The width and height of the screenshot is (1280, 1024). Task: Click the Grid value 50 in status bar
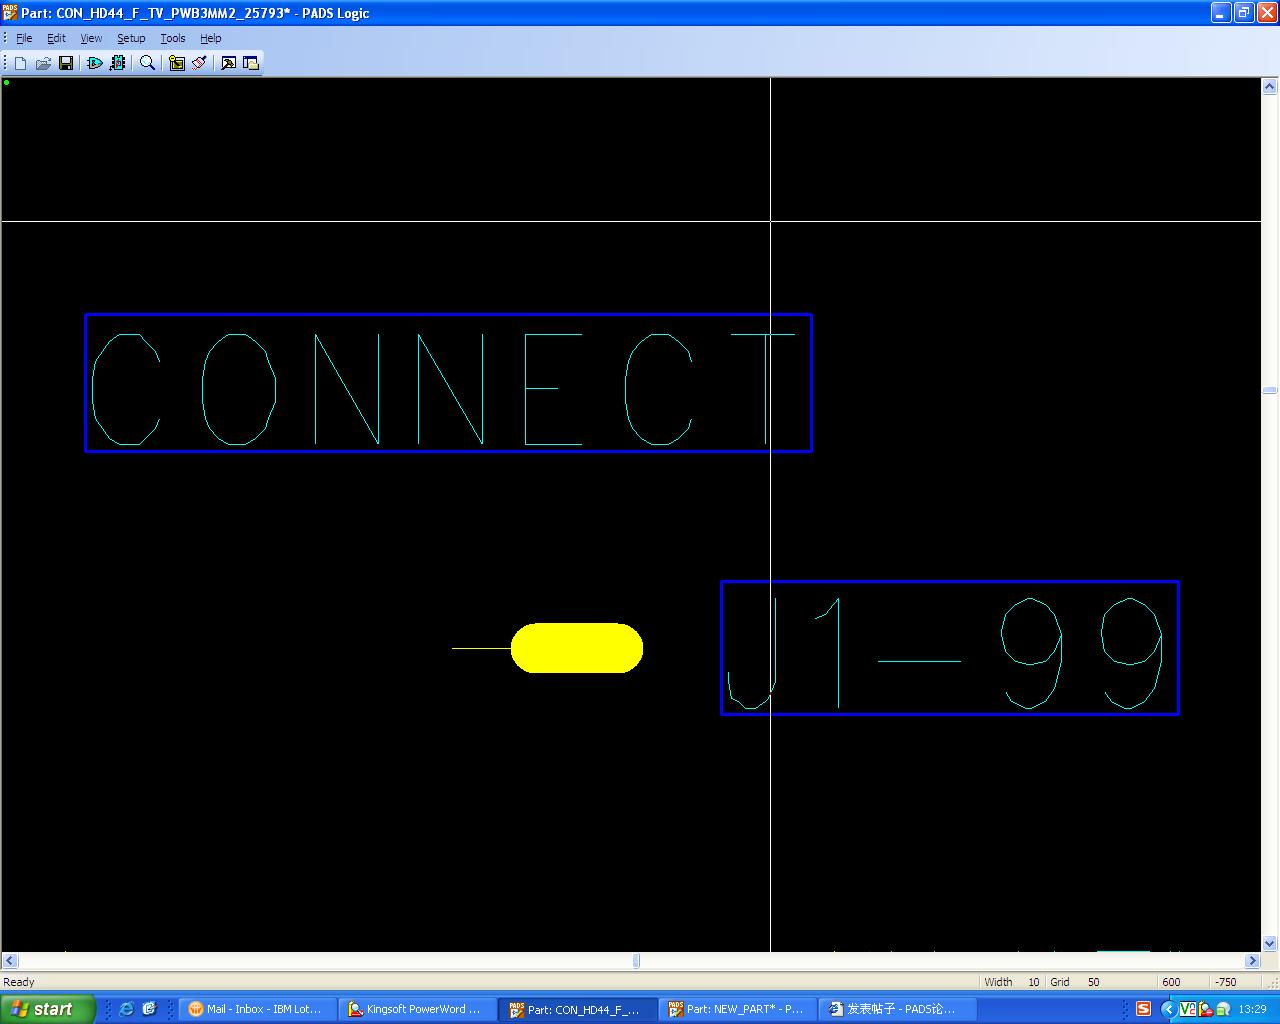[1093, 982]
